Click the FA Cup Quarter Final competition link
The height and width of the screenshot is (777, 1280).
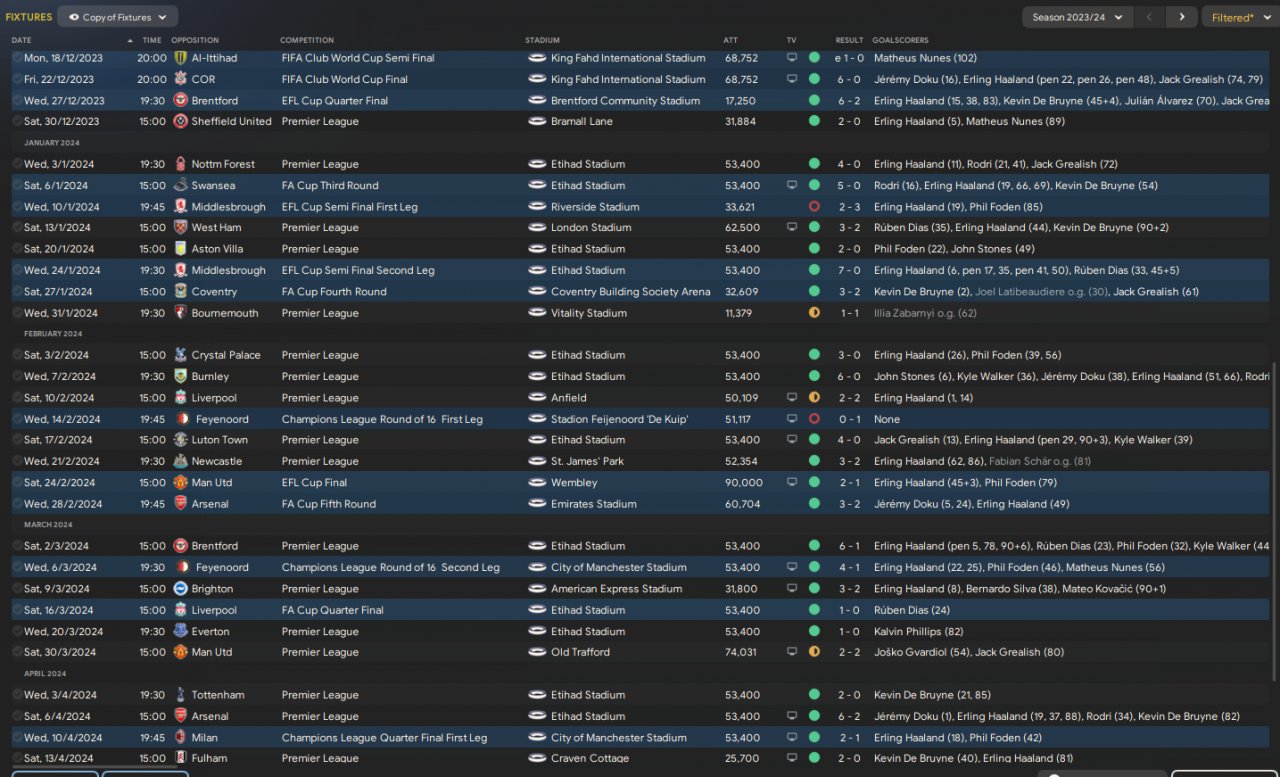click(330, 610)
